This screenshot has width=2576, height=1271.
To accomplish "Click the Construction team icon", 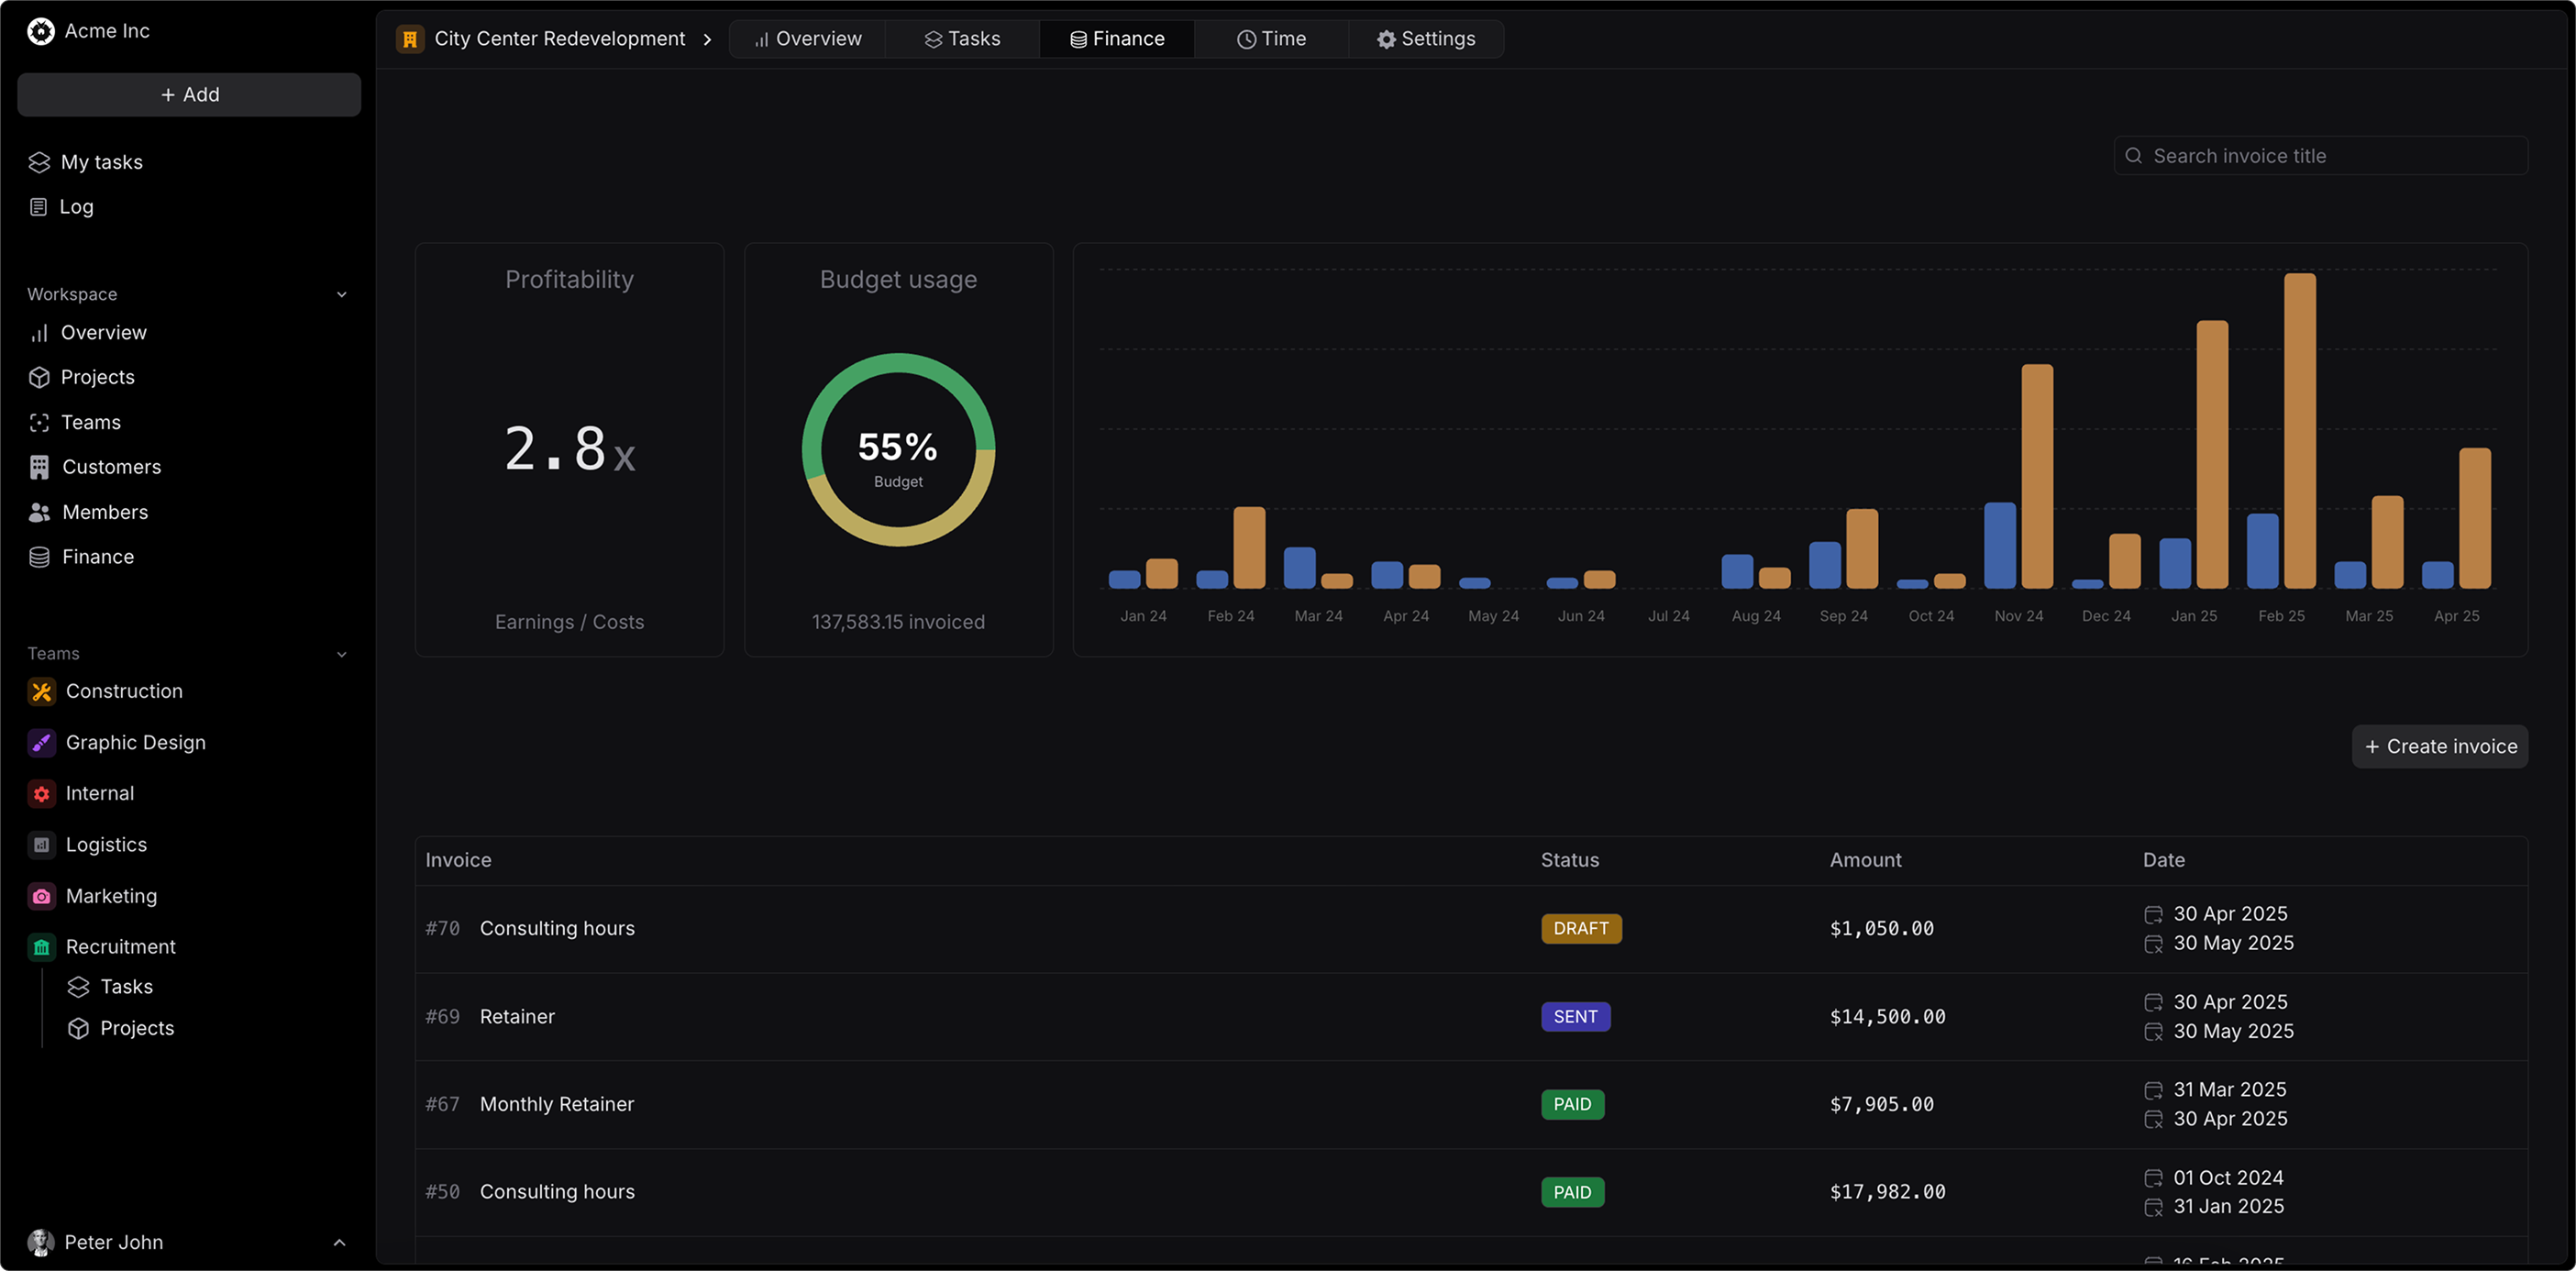I will (x=41, y=691).
